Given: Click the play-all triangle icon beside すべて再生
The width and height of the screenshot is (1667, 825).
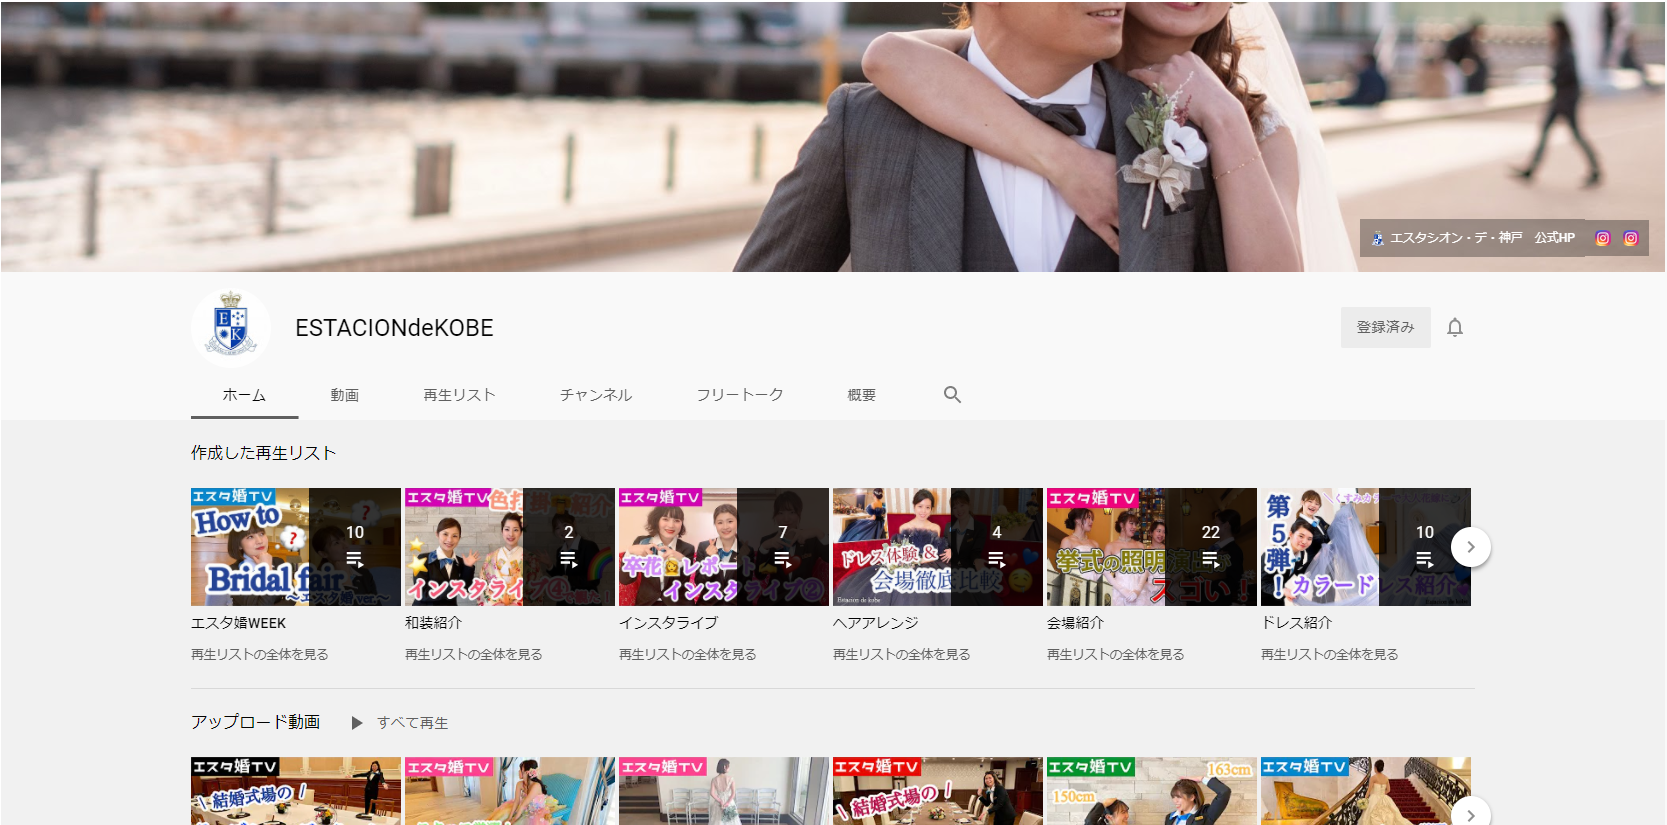Looking at the screenshot, I should [x=357, y=723].
